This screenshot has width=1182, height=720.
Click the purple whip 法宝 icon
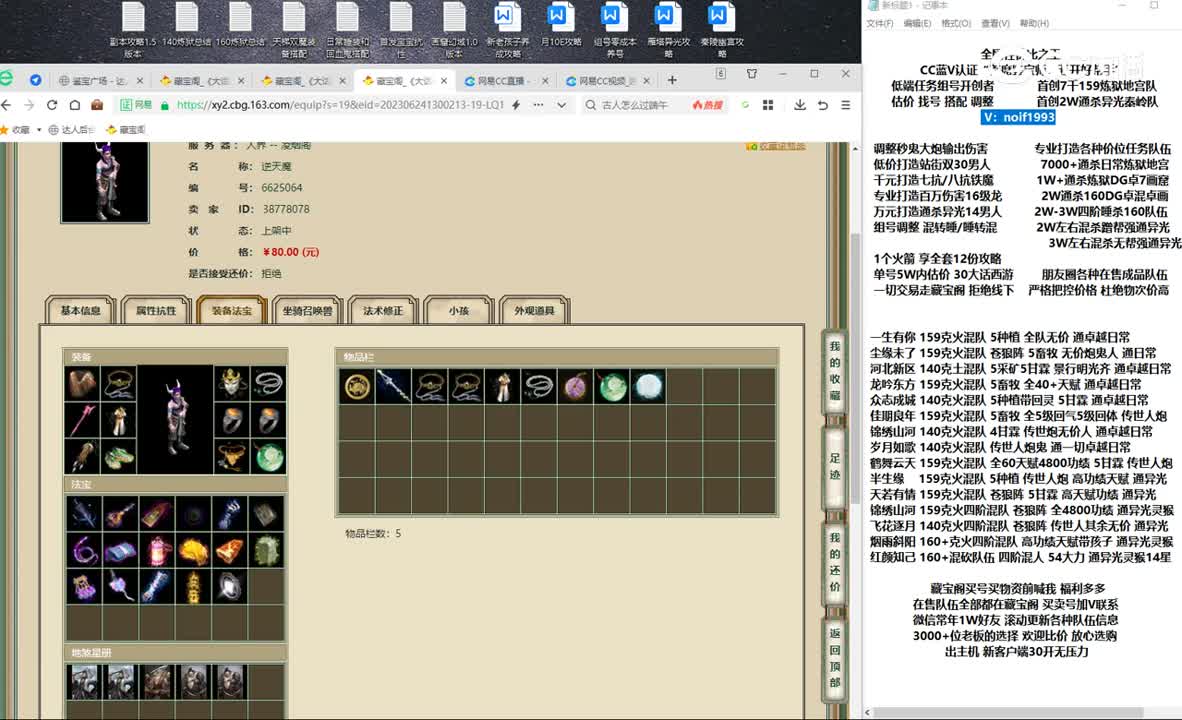pos(84,551)
